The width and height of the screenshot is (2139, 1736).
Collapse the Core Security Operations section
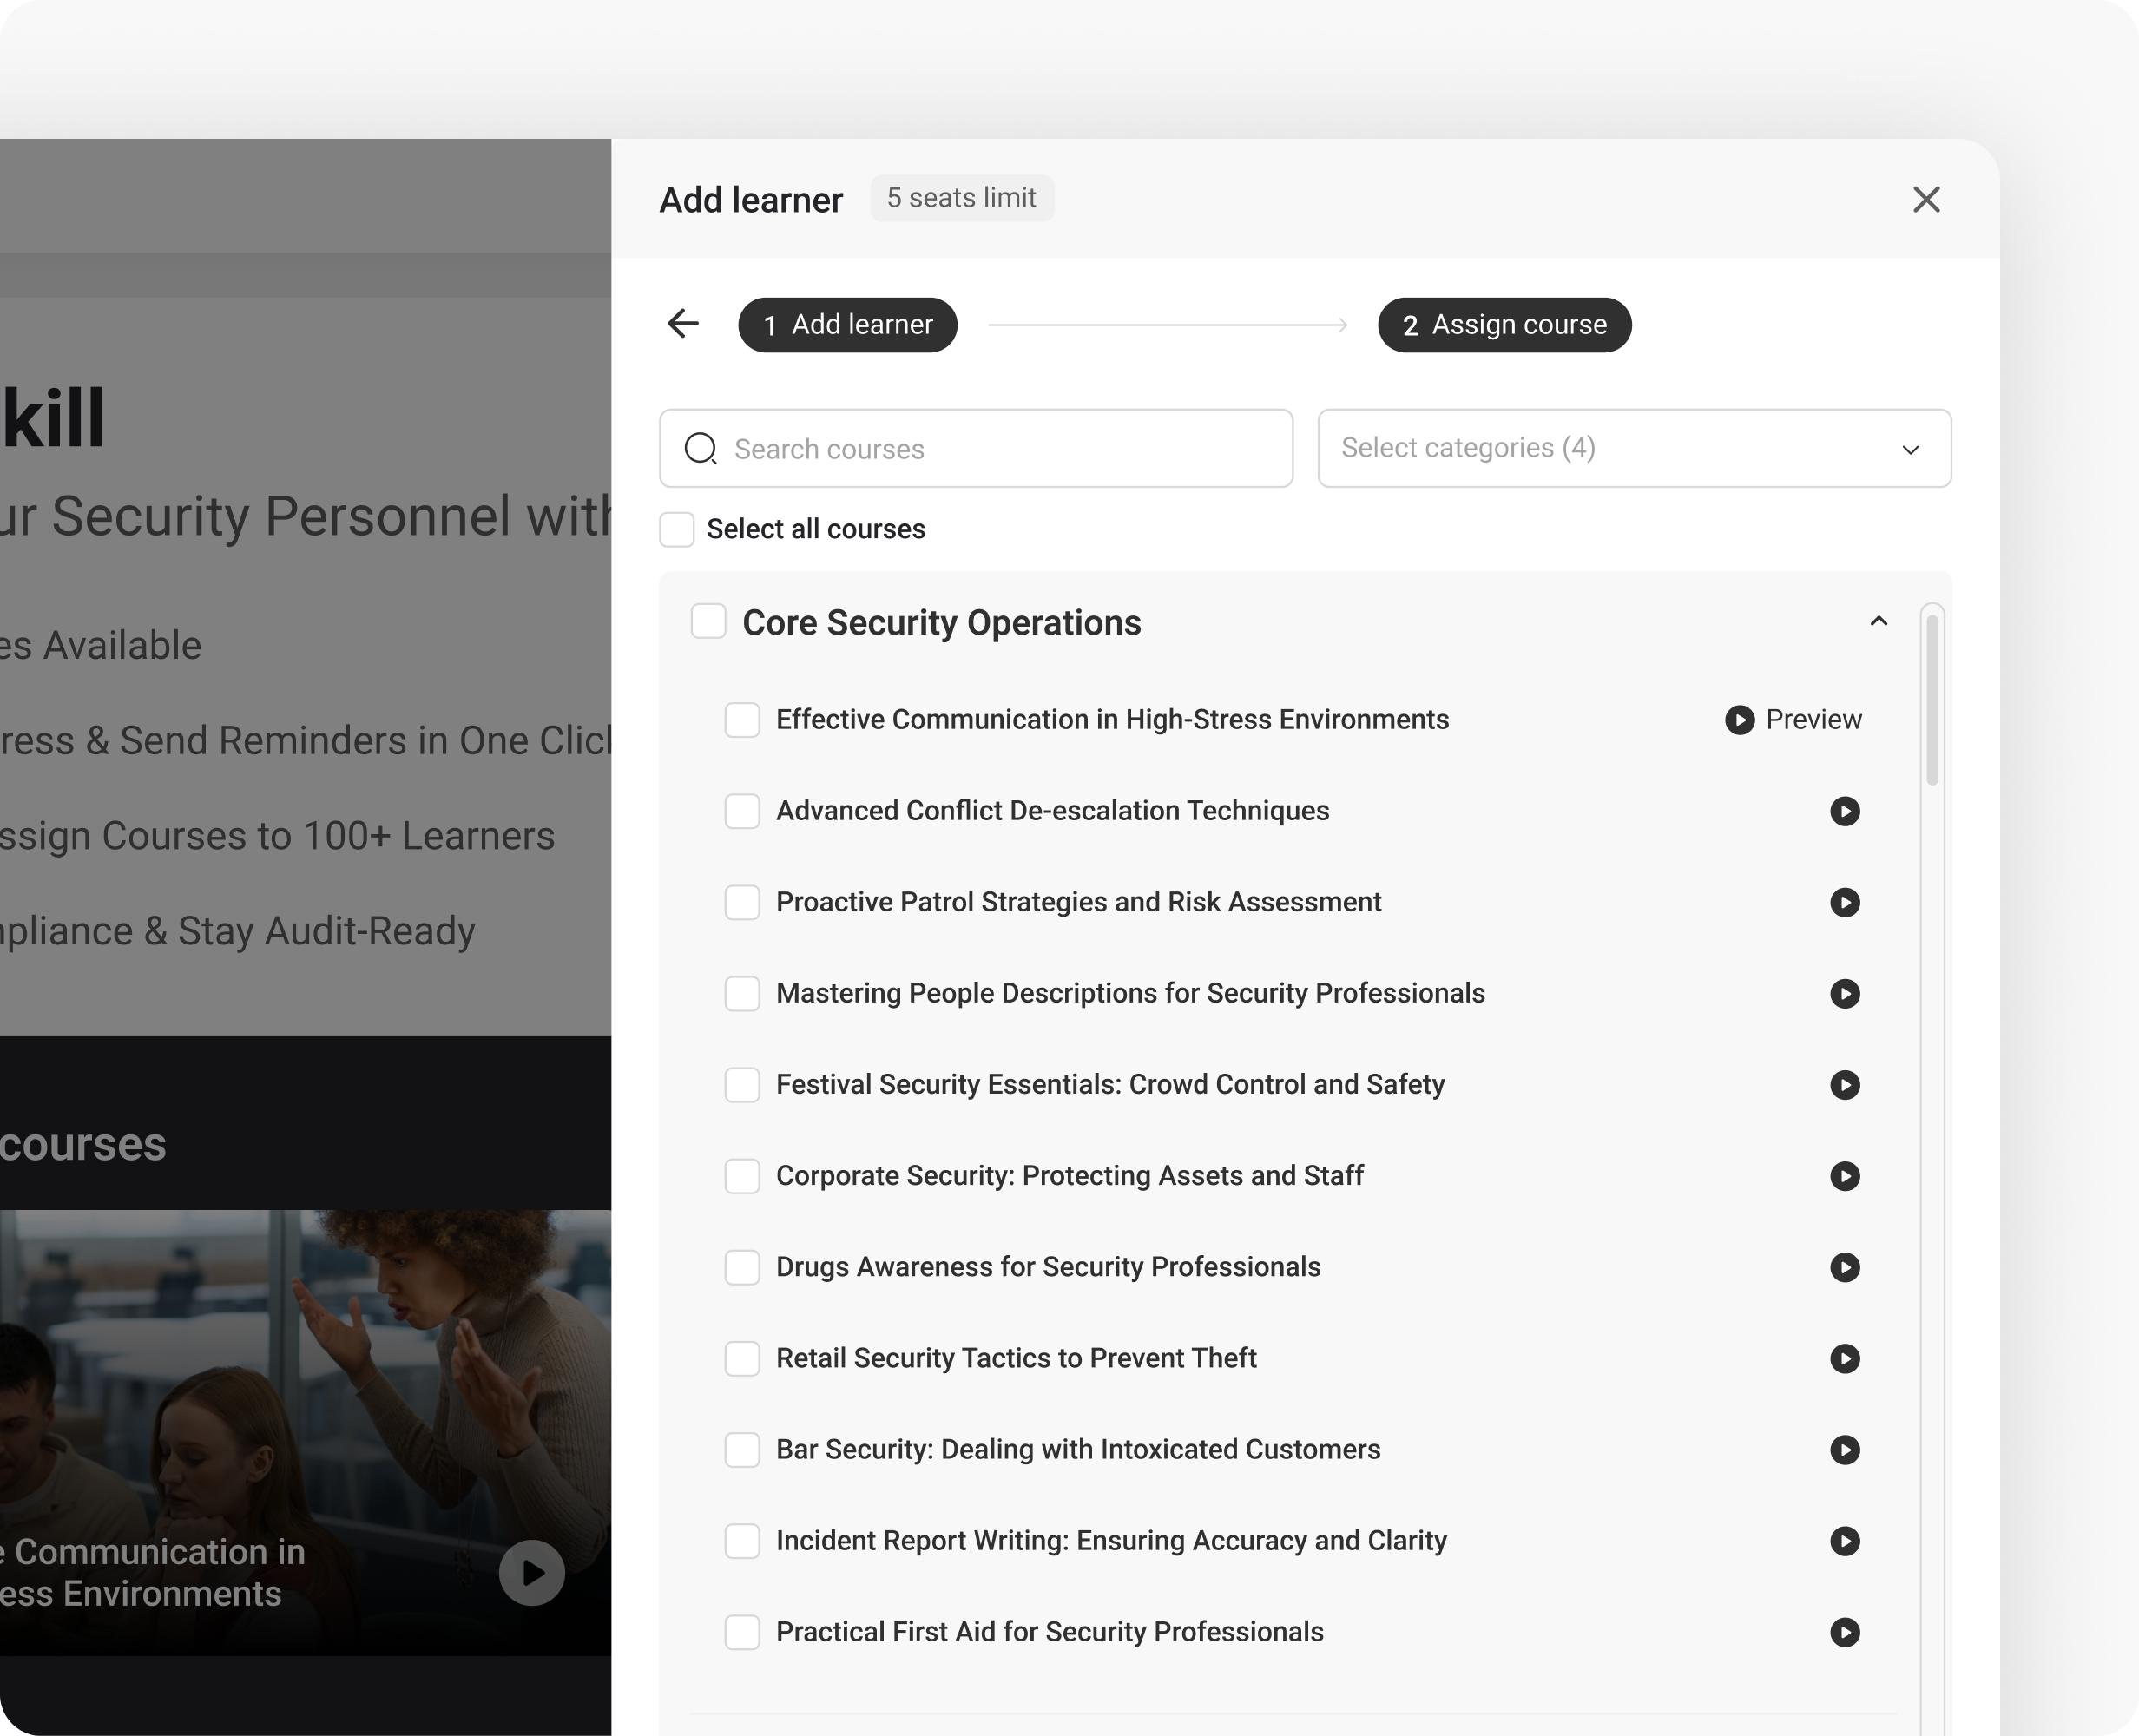click(1878, 622)
